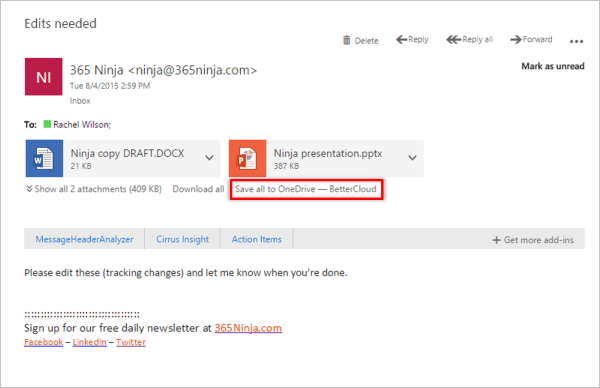
Task: Expand options for Ninja copy DRAFT.DOCX
Action: (x=209, y=158)
